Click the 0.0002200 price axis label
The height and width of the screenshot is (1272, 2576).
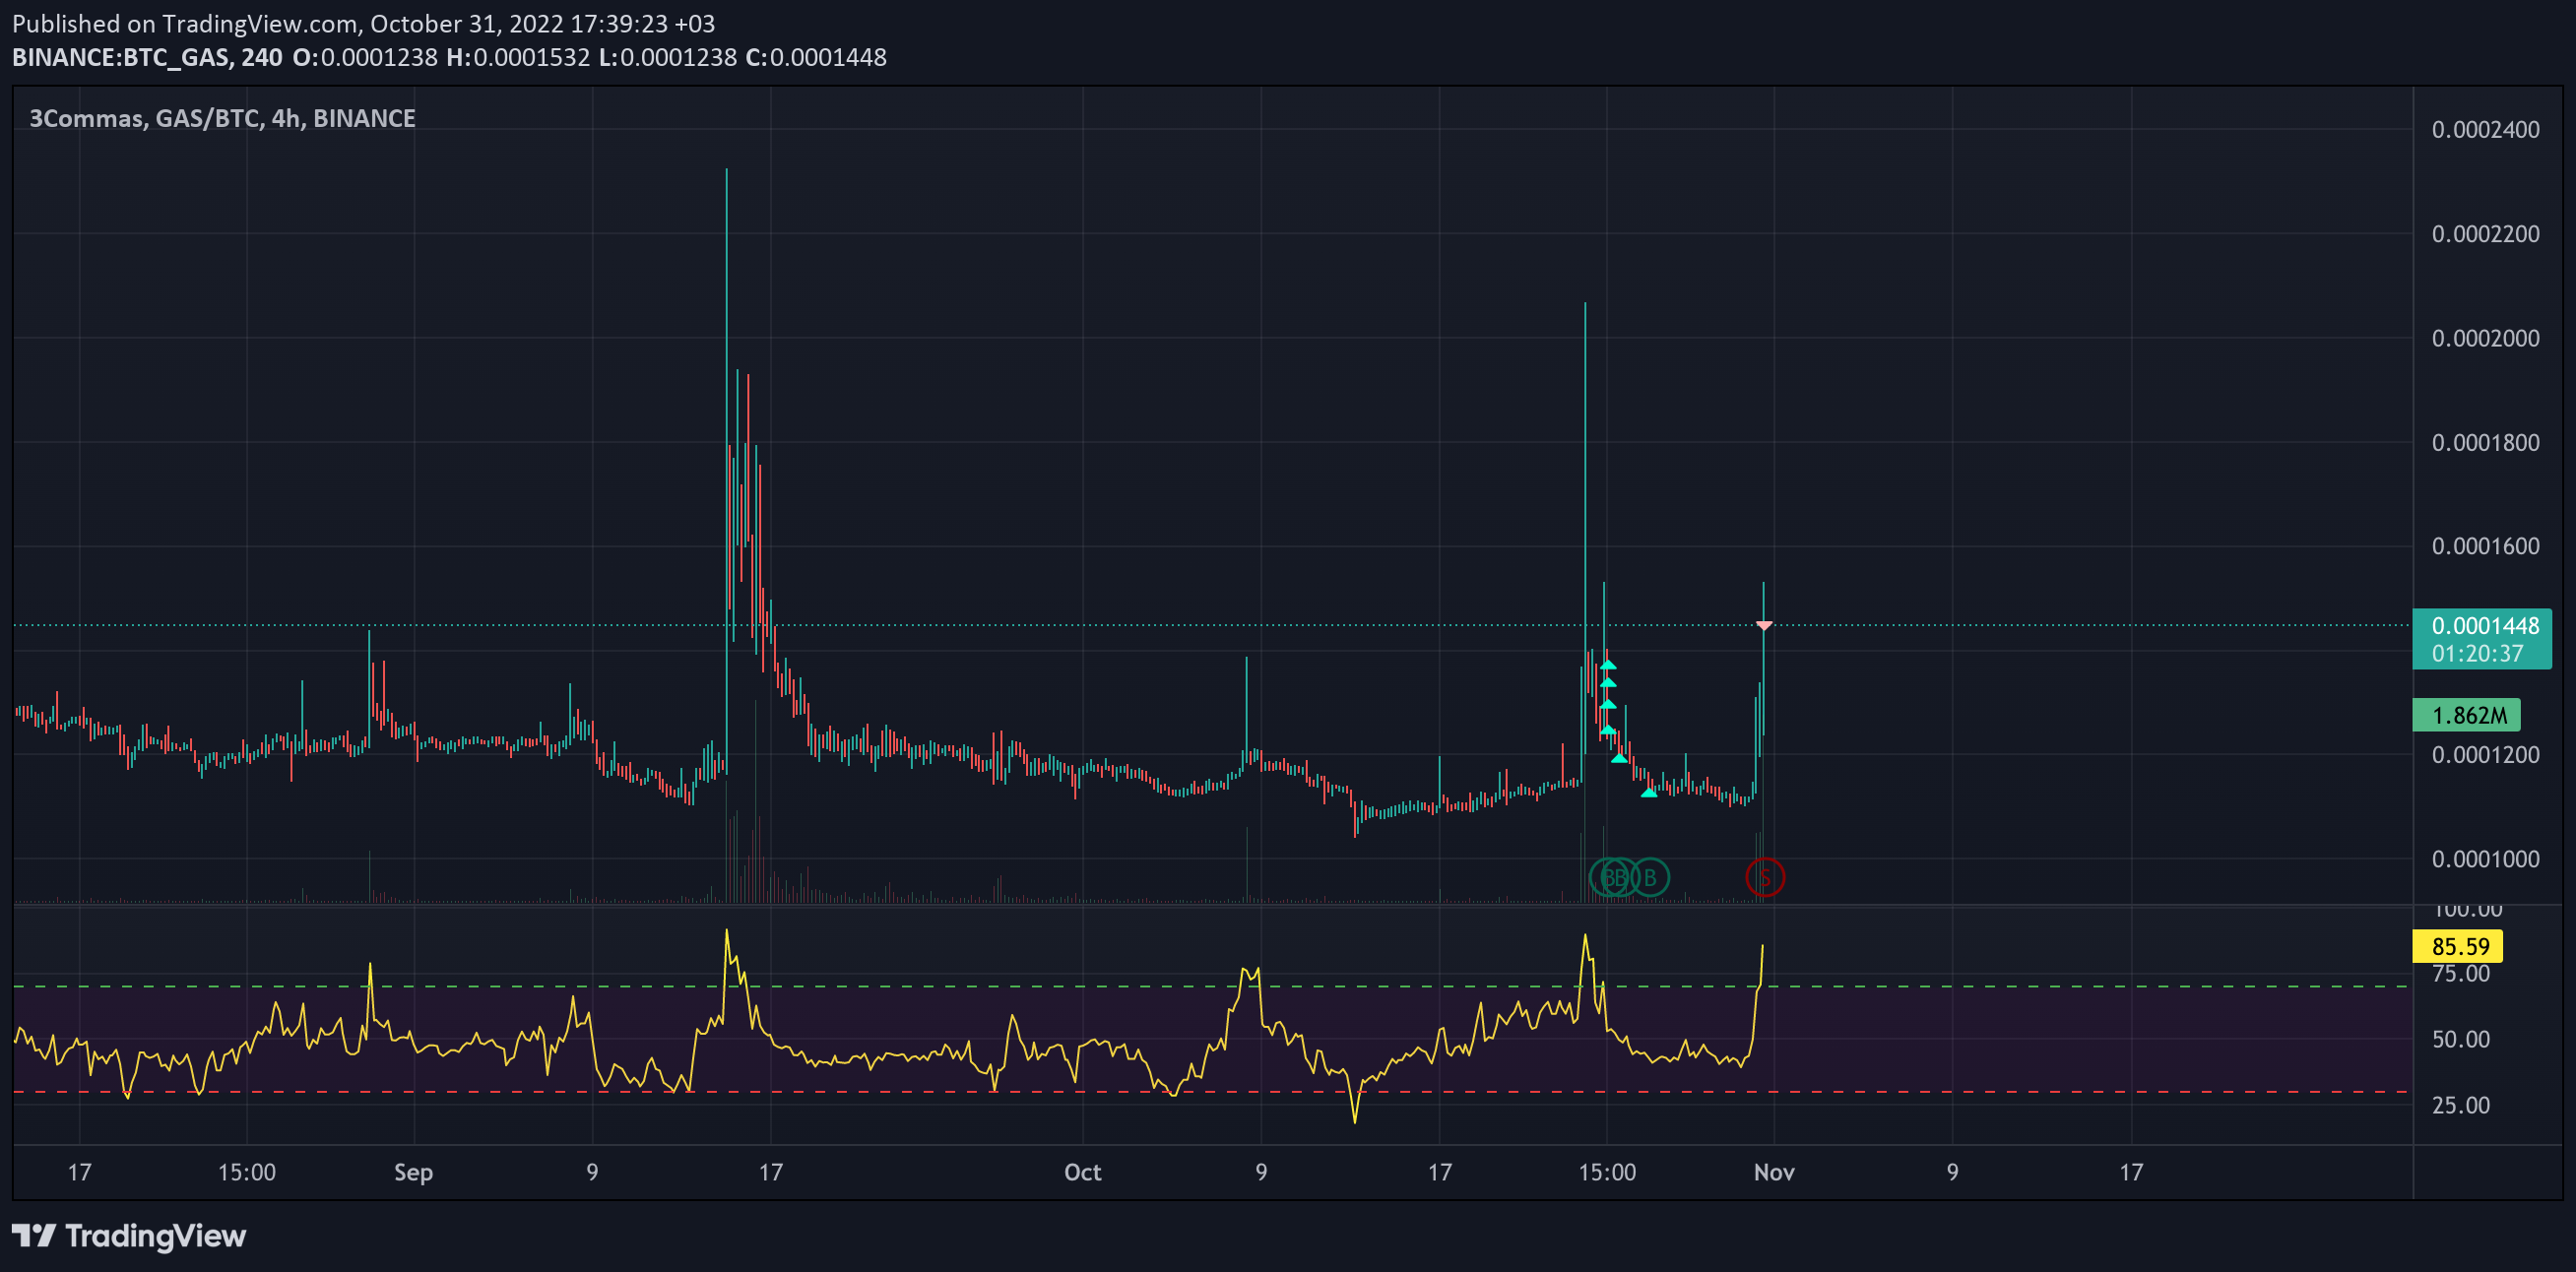point(2485,234)
